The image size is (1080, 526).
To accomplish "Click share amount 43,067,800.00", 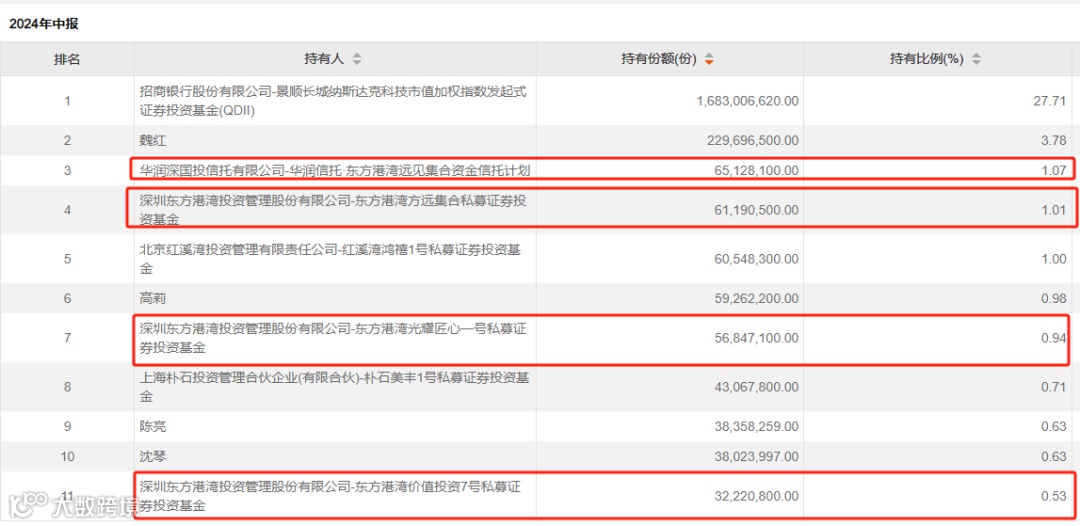I will click(756, 387).
